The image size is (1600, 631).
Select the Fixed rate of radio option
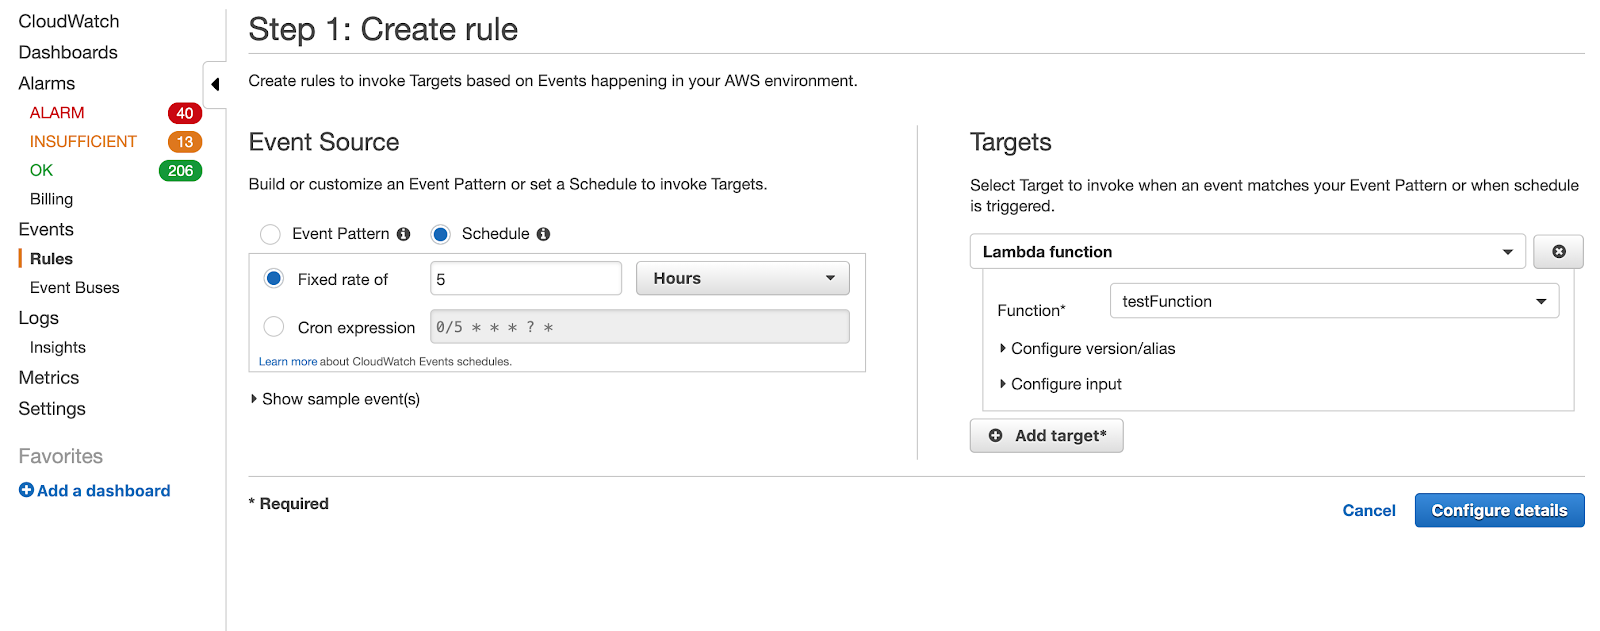pos(274,279)
